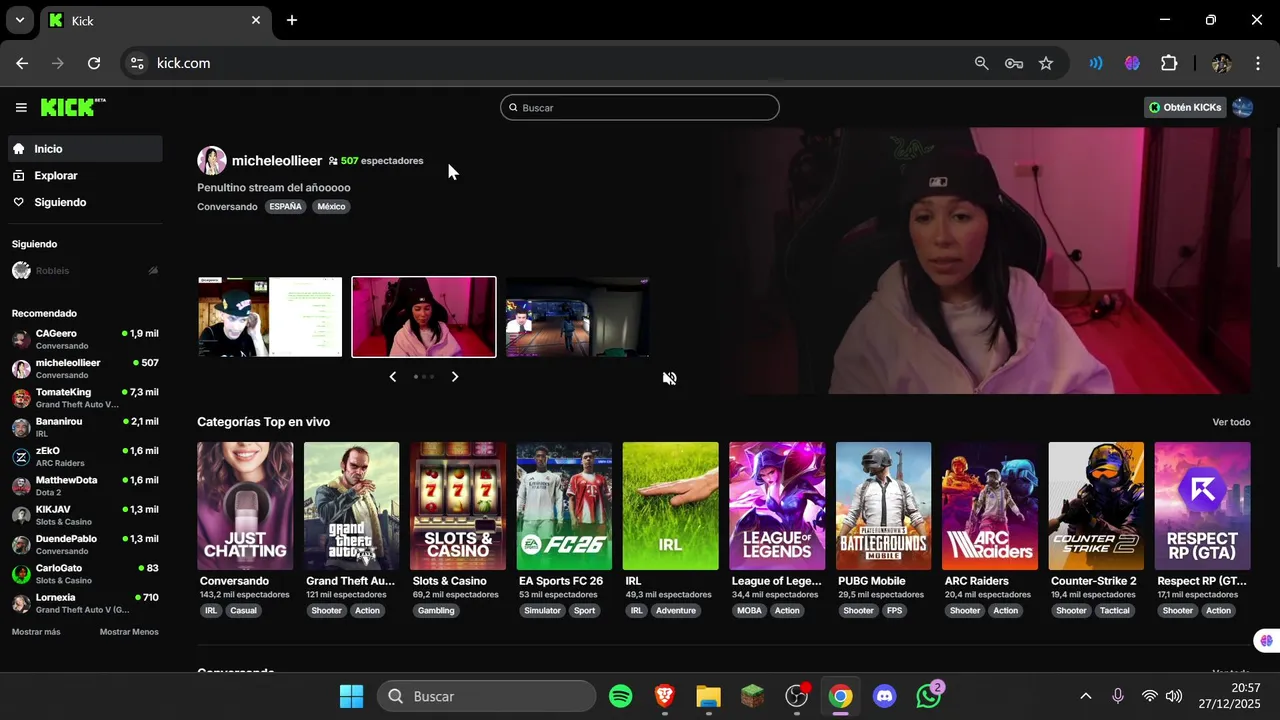Show hidden tray icons chevron

click(1086, 696)
